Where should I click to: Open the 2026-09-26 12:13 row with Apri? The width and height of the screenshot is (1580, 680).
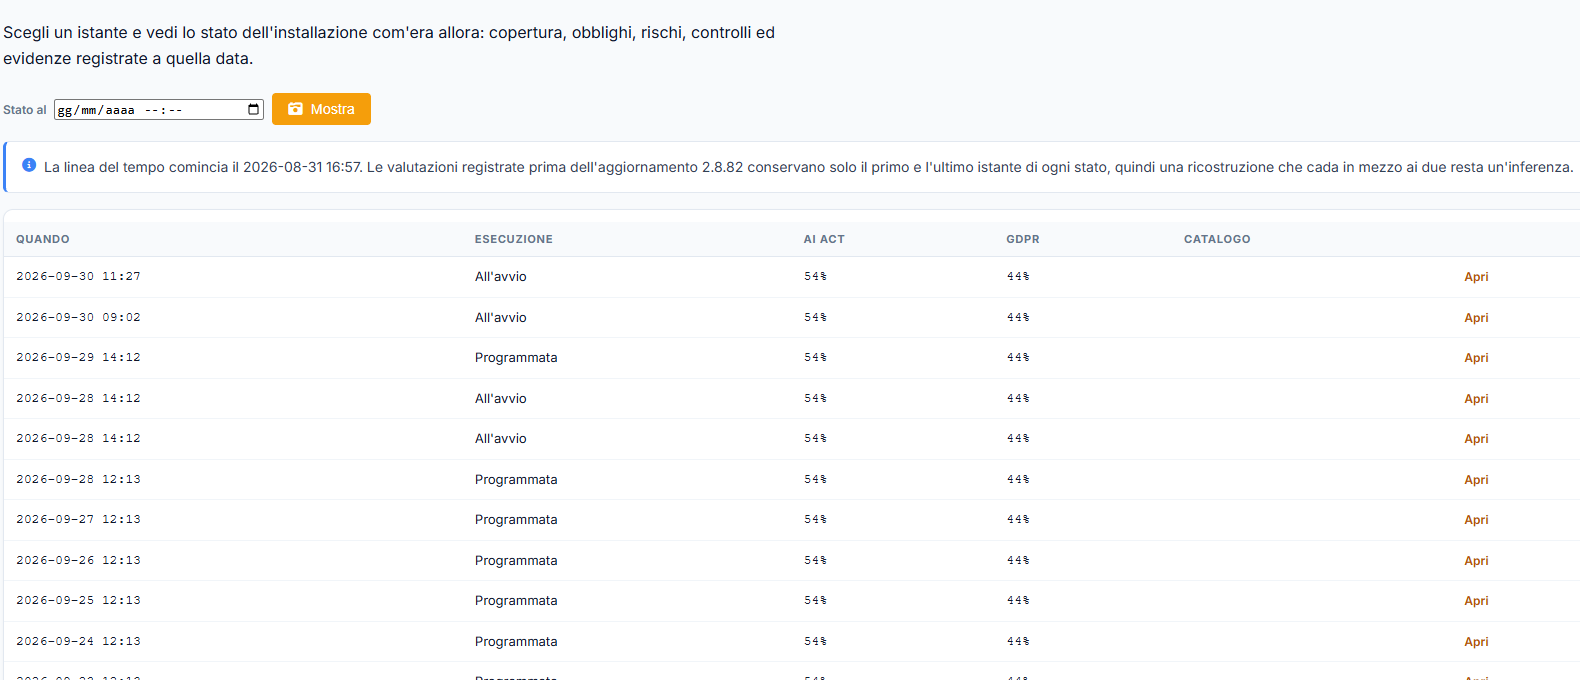pyautogui.click(x=1476, y=561)
